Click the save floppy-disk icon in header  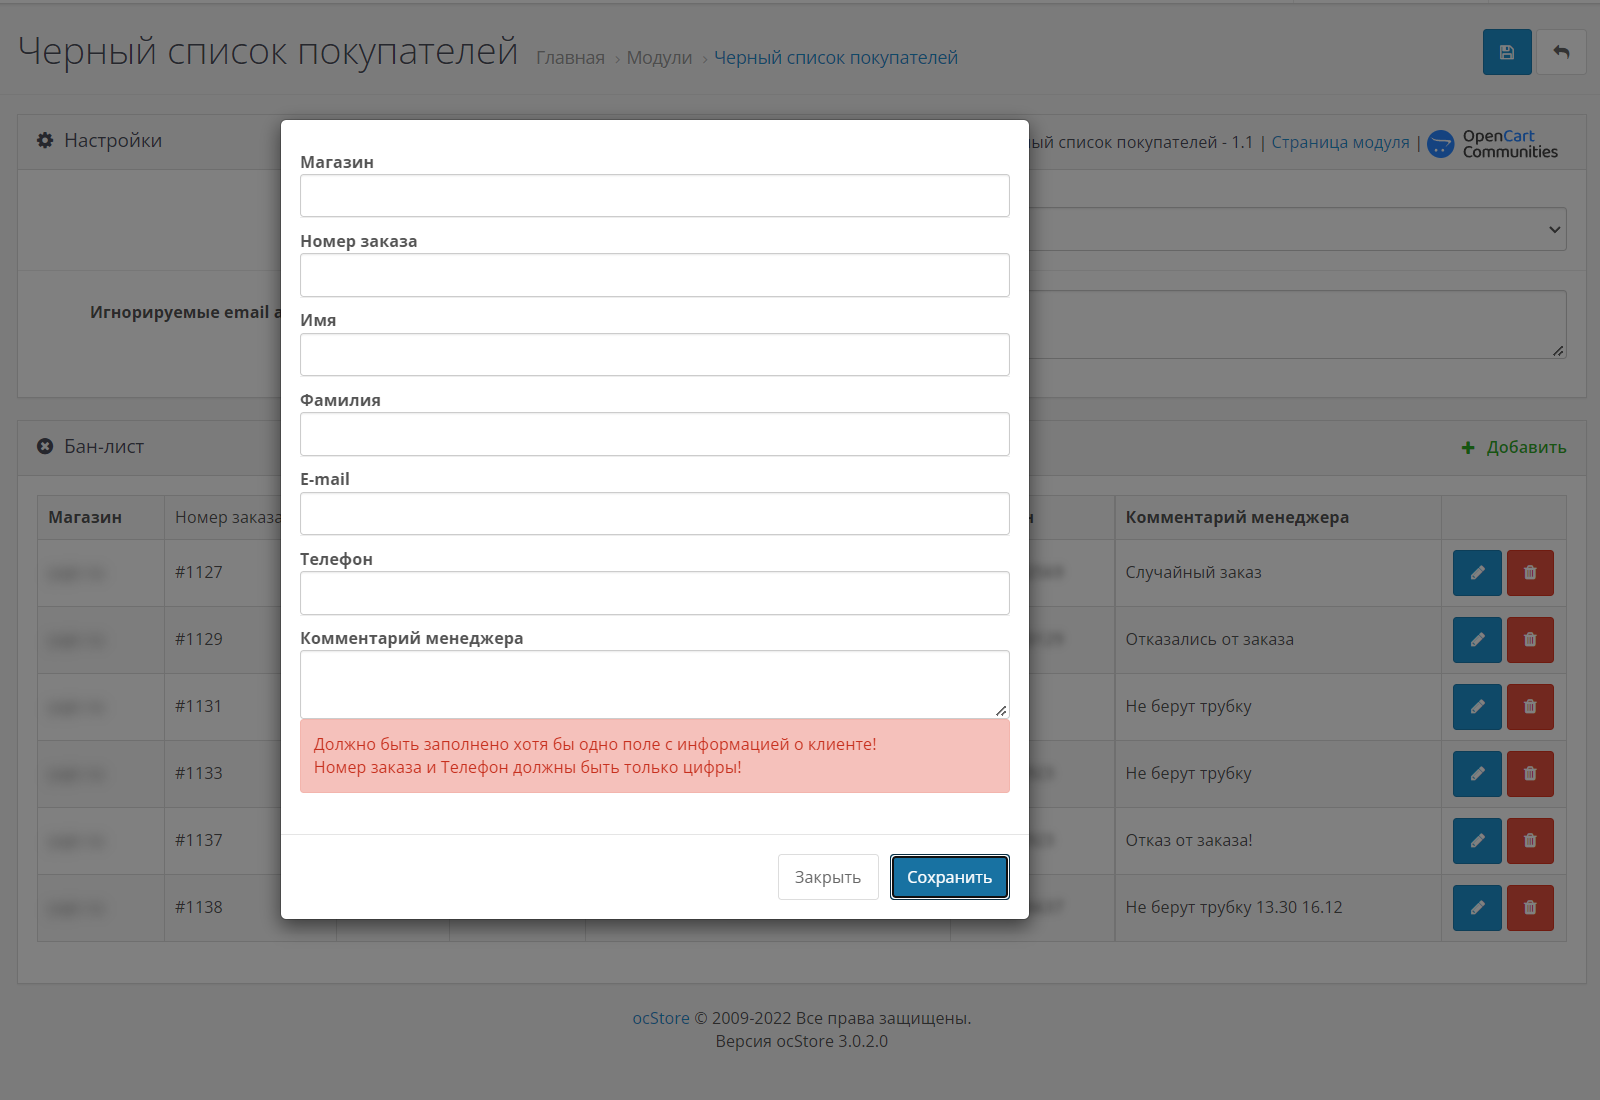[1507, 52]
